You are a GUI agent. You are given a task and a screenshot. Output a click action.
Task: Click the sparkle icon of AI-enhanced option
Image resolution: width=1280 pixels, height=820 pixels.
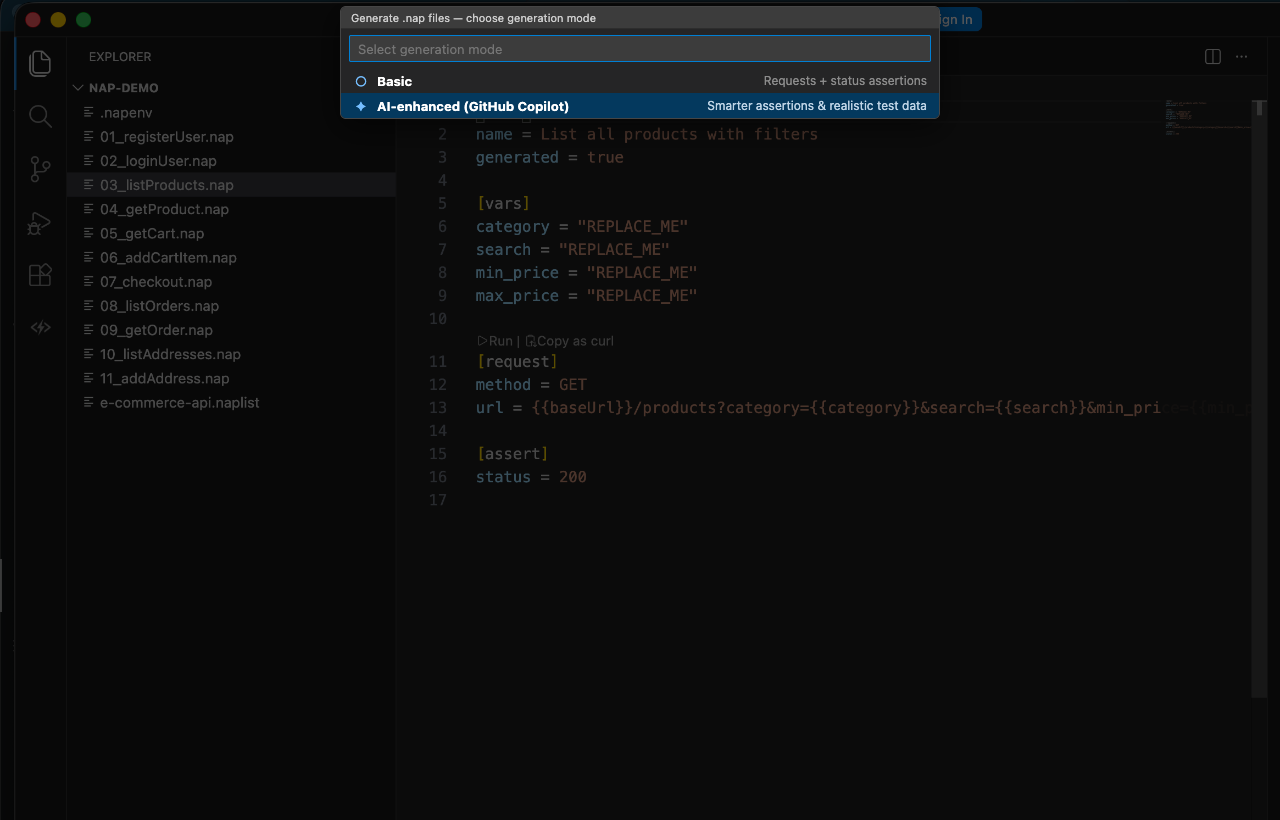(x=361, y=106)
